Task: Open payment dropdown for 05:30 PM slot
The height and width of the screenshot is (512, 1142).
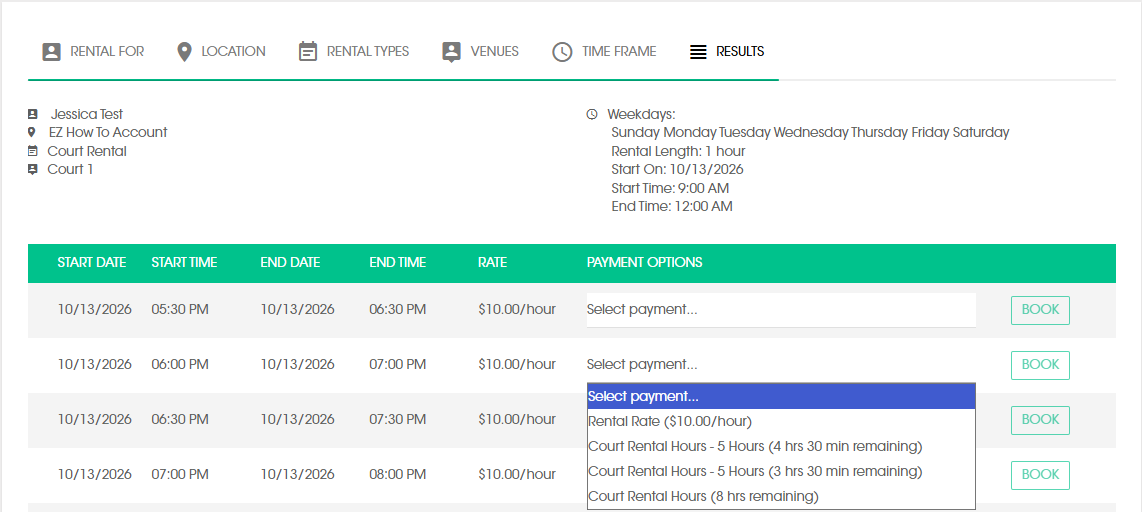Action: click(781, 310)
